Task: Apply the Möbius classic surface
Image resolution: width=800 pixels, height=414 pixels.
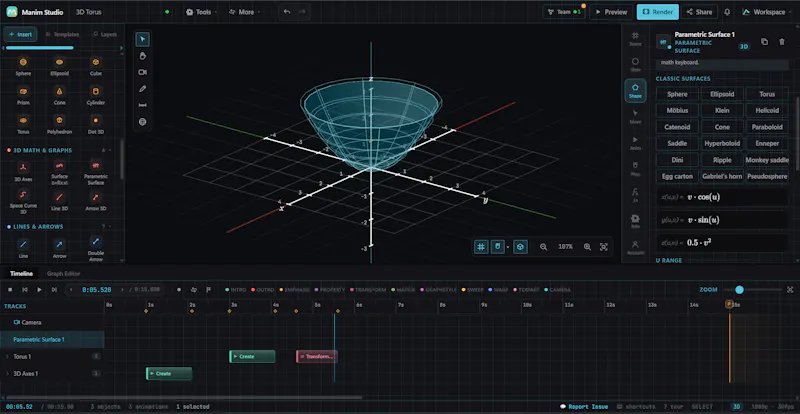Action: 677,110
